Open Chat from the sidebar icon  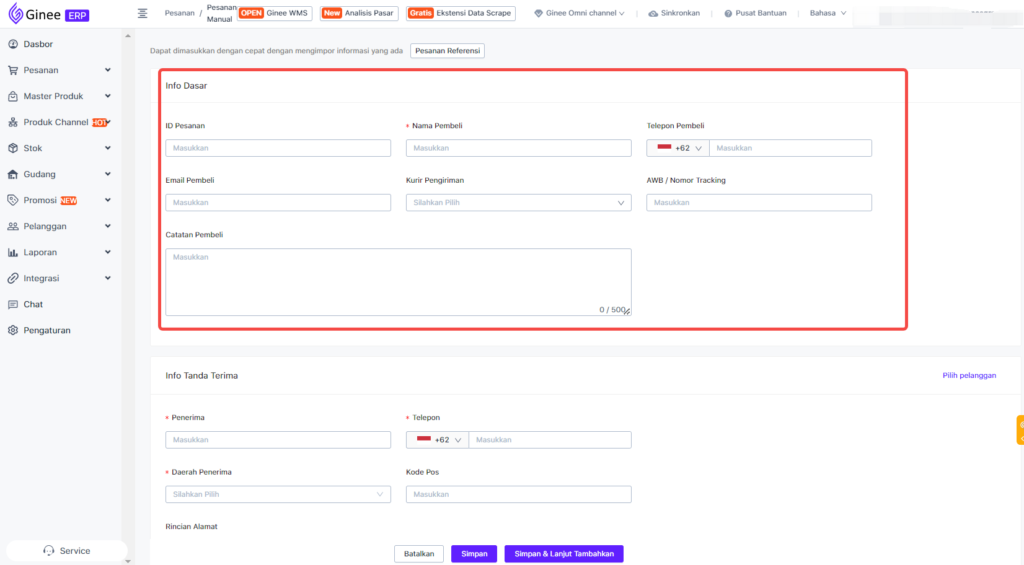tap(13, 304)
